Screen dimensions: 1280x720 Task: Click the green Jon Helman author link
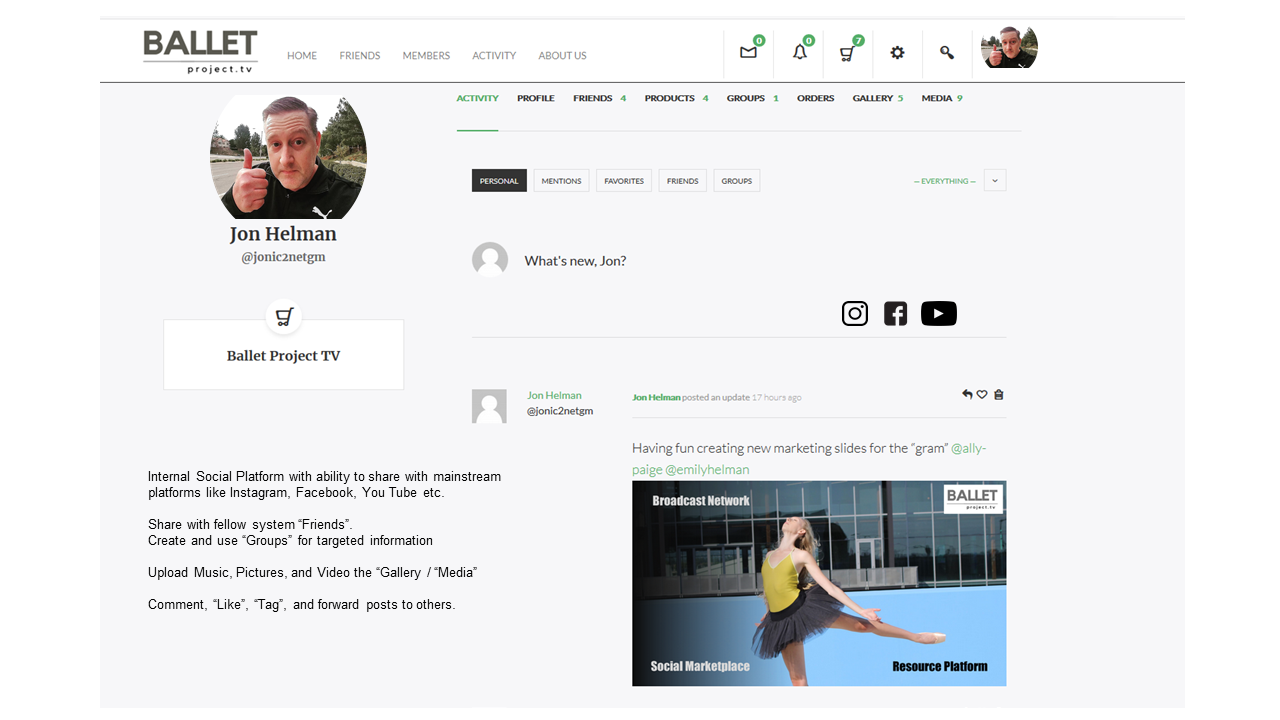(x=554, y=395)
